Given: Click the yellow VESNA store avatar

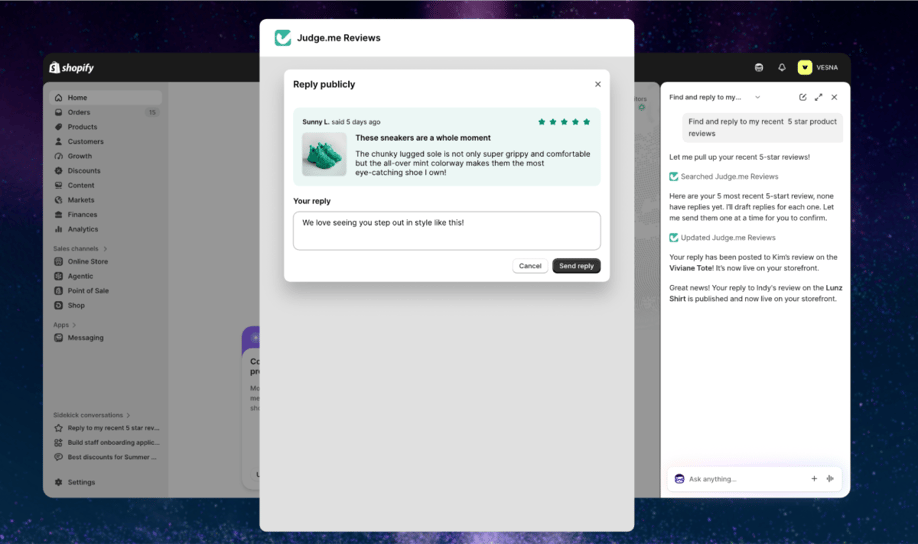Looking at the screenshot, I should click(805, 68).
